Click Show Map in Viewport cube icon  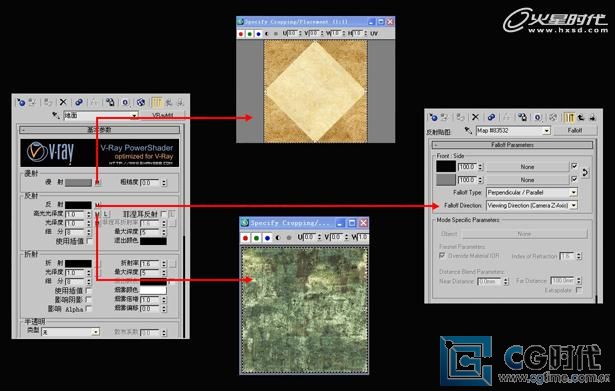point(141,102)
